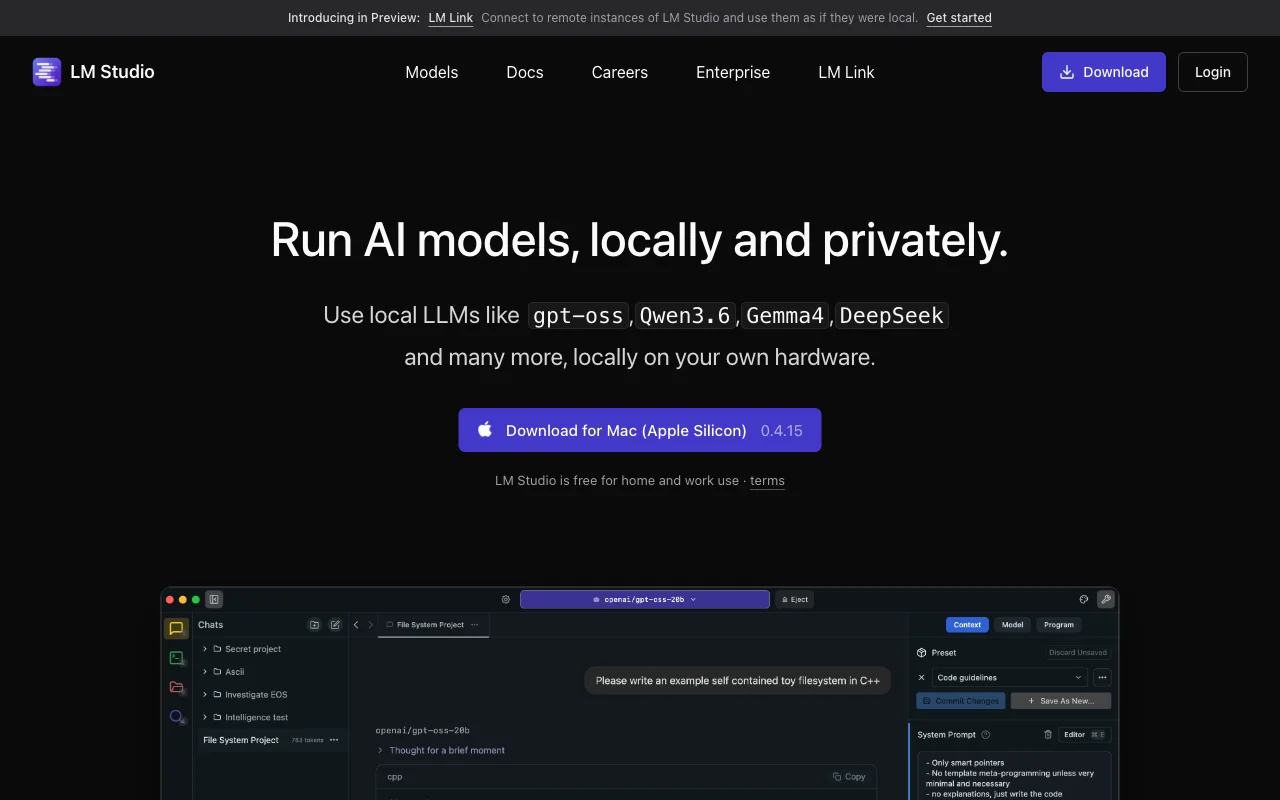Switch to the Context tab
The width and height of the screenshot is (1280, 800).
pyautogui.click(x=967, y=625)
